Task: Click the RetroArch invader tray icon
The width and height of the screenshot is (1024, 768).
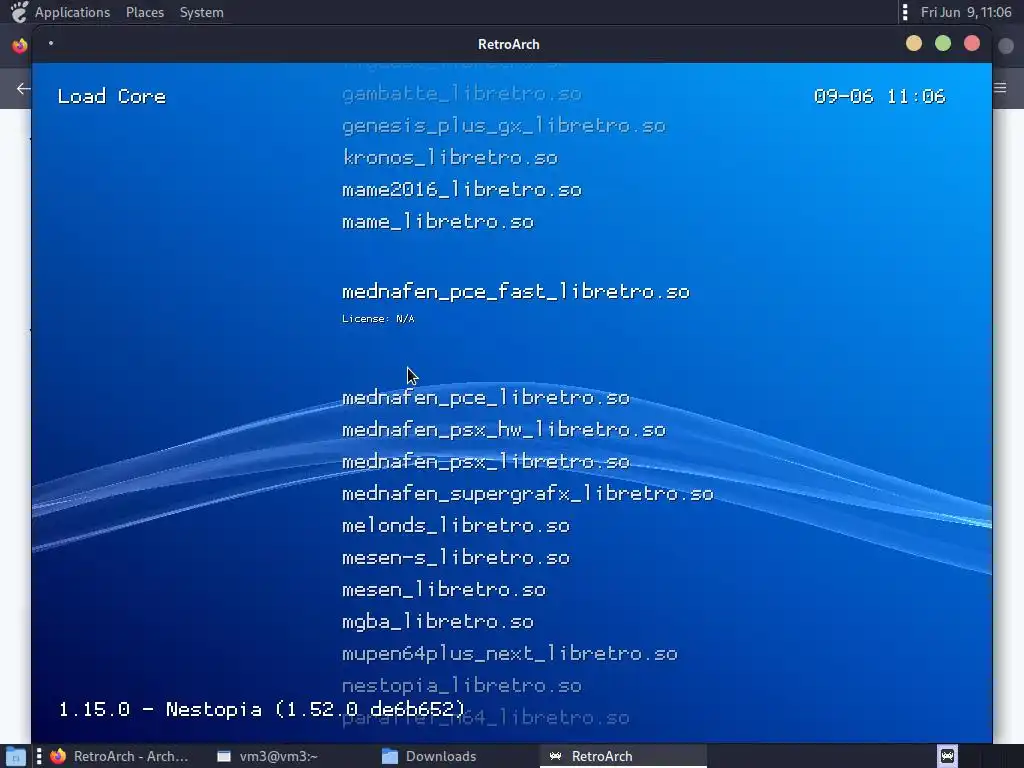Action: (948, 756)
